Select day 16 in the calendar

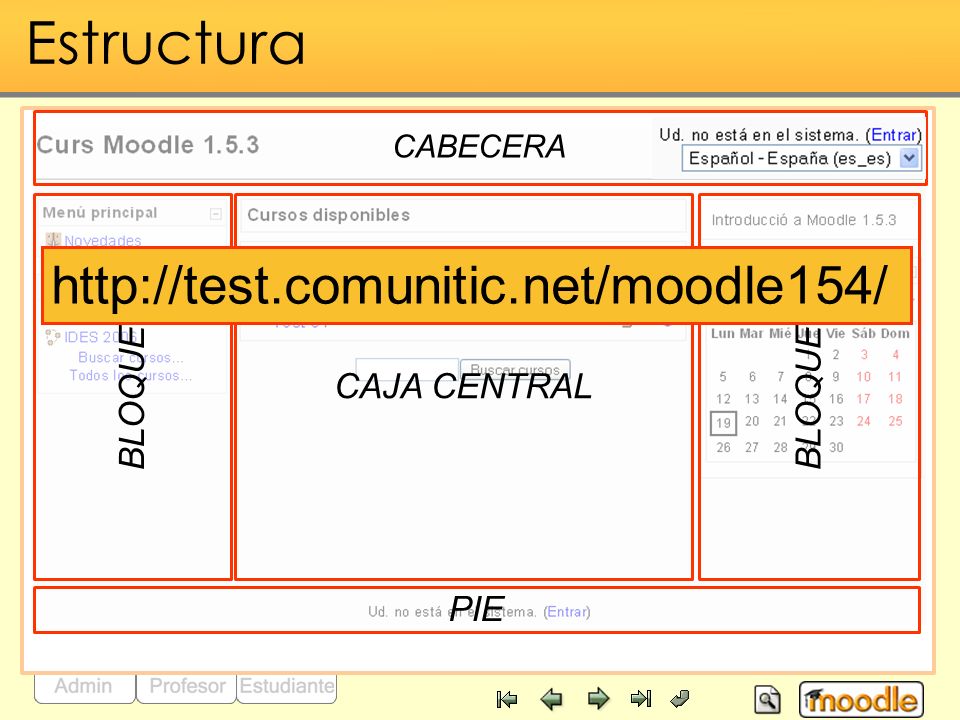pos(836,399)
